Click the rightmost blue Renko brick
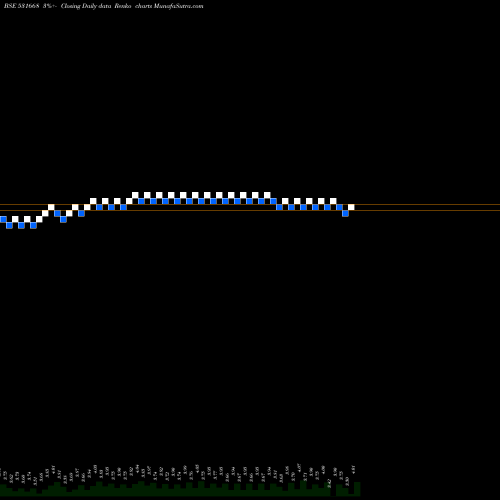This screenshot has width=500, height=500. (345, 213)
